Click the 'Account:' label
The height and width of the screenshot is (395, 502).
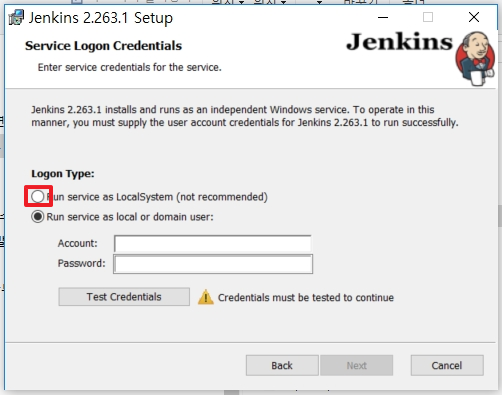point(78,243)
